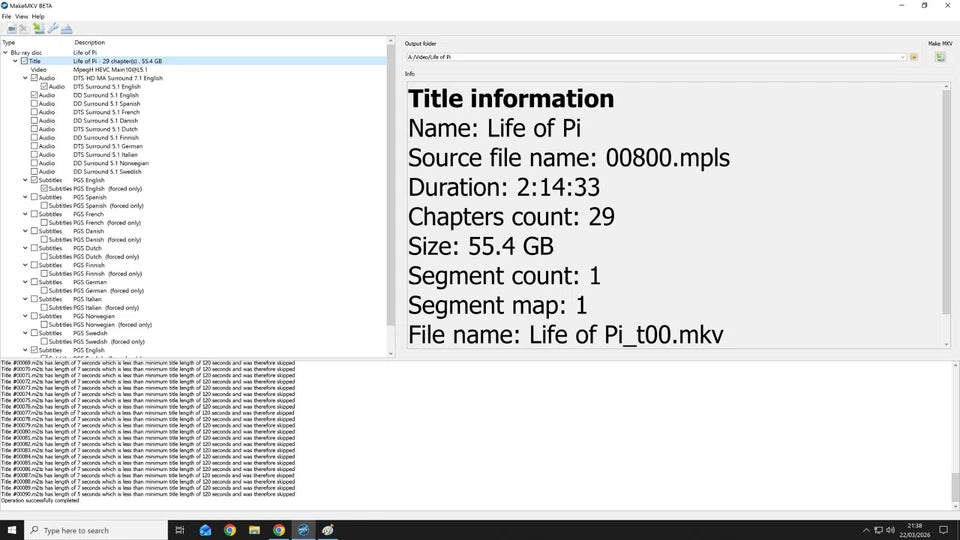Click the 'Source file name: 00800.mpls' text

pyautogui.click(x=569, y=158)
